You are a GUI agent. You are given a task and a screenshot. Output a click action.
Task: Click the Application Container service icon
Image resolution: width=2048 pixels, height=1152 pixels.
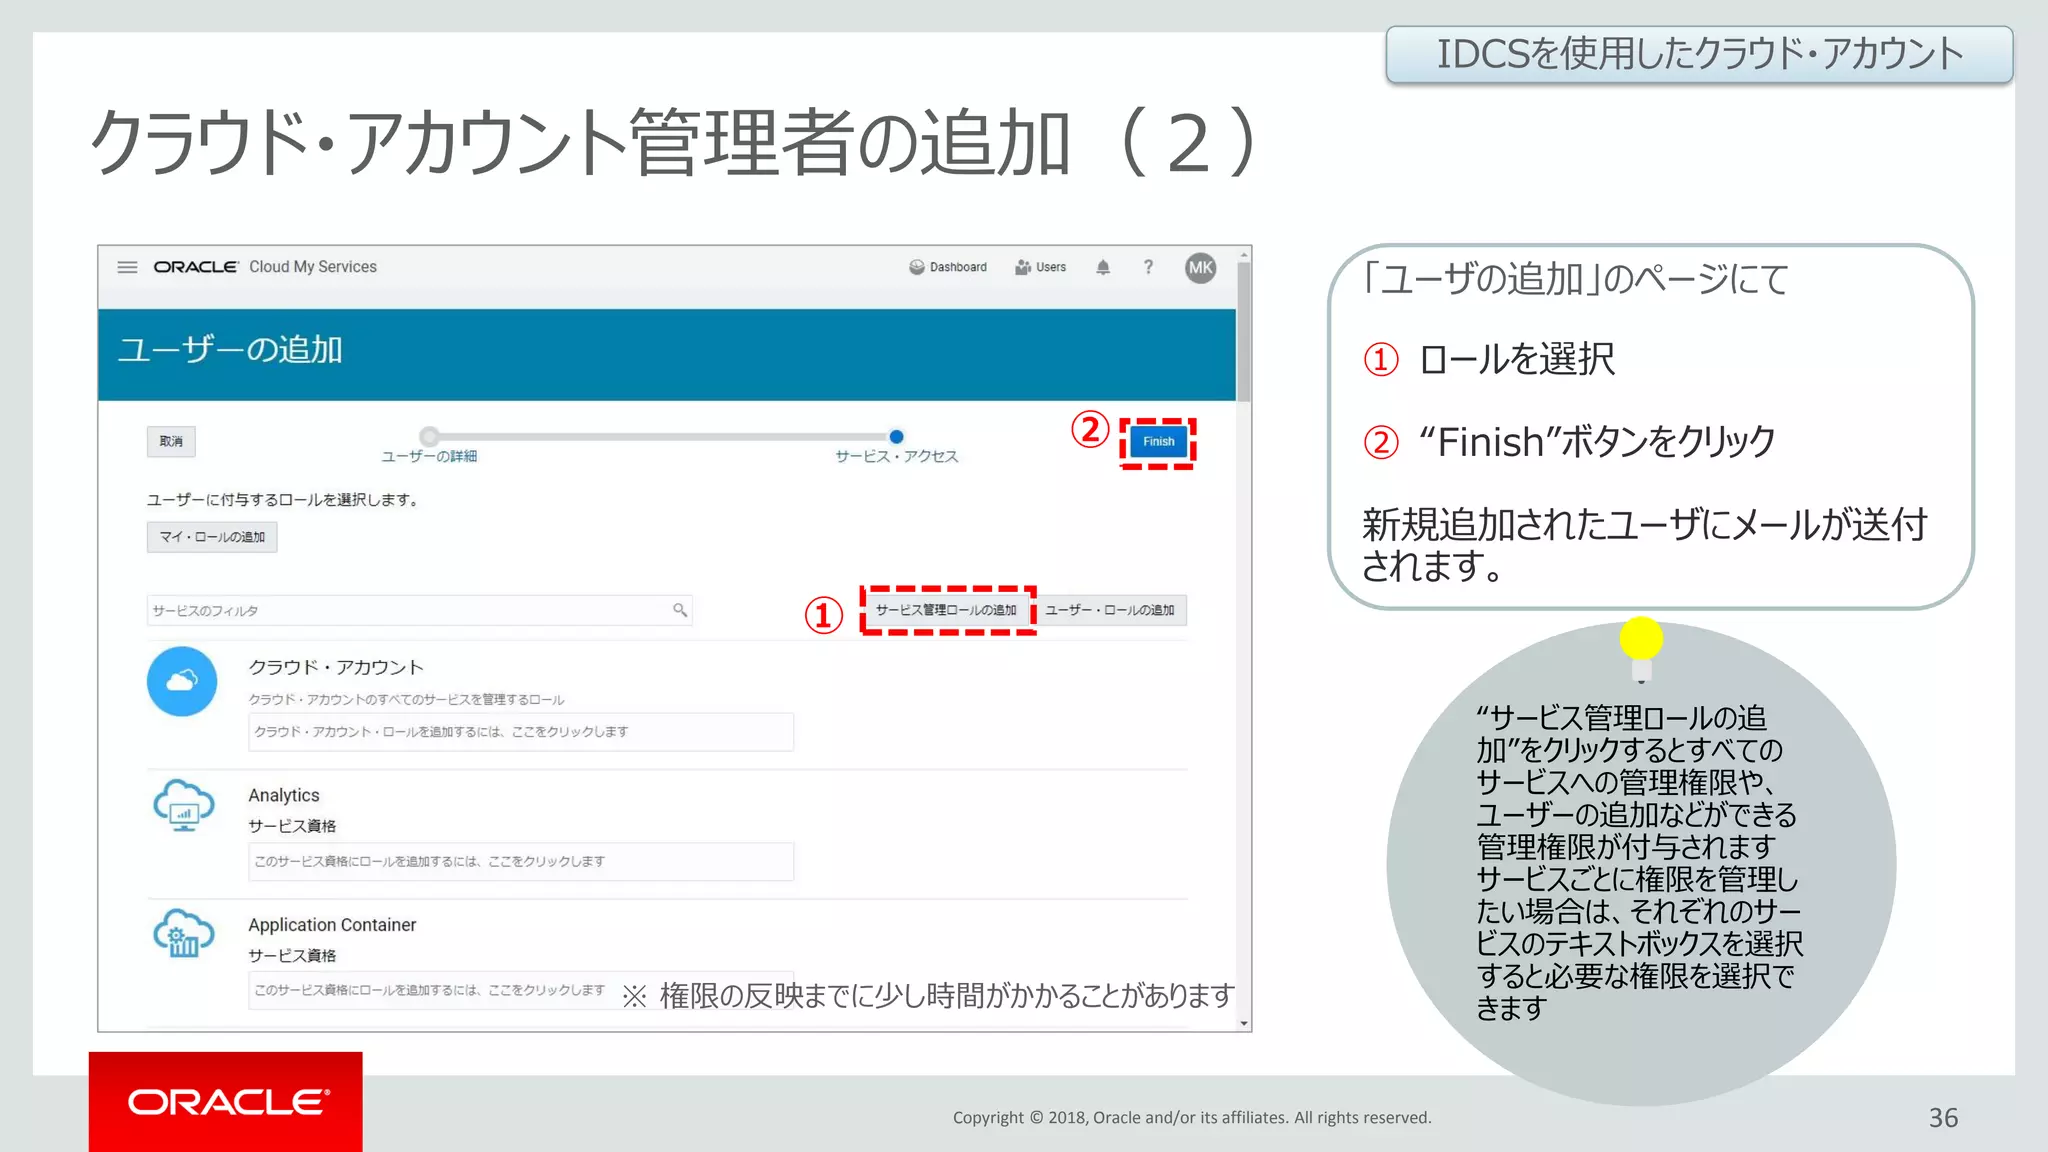tap(183, 933)
